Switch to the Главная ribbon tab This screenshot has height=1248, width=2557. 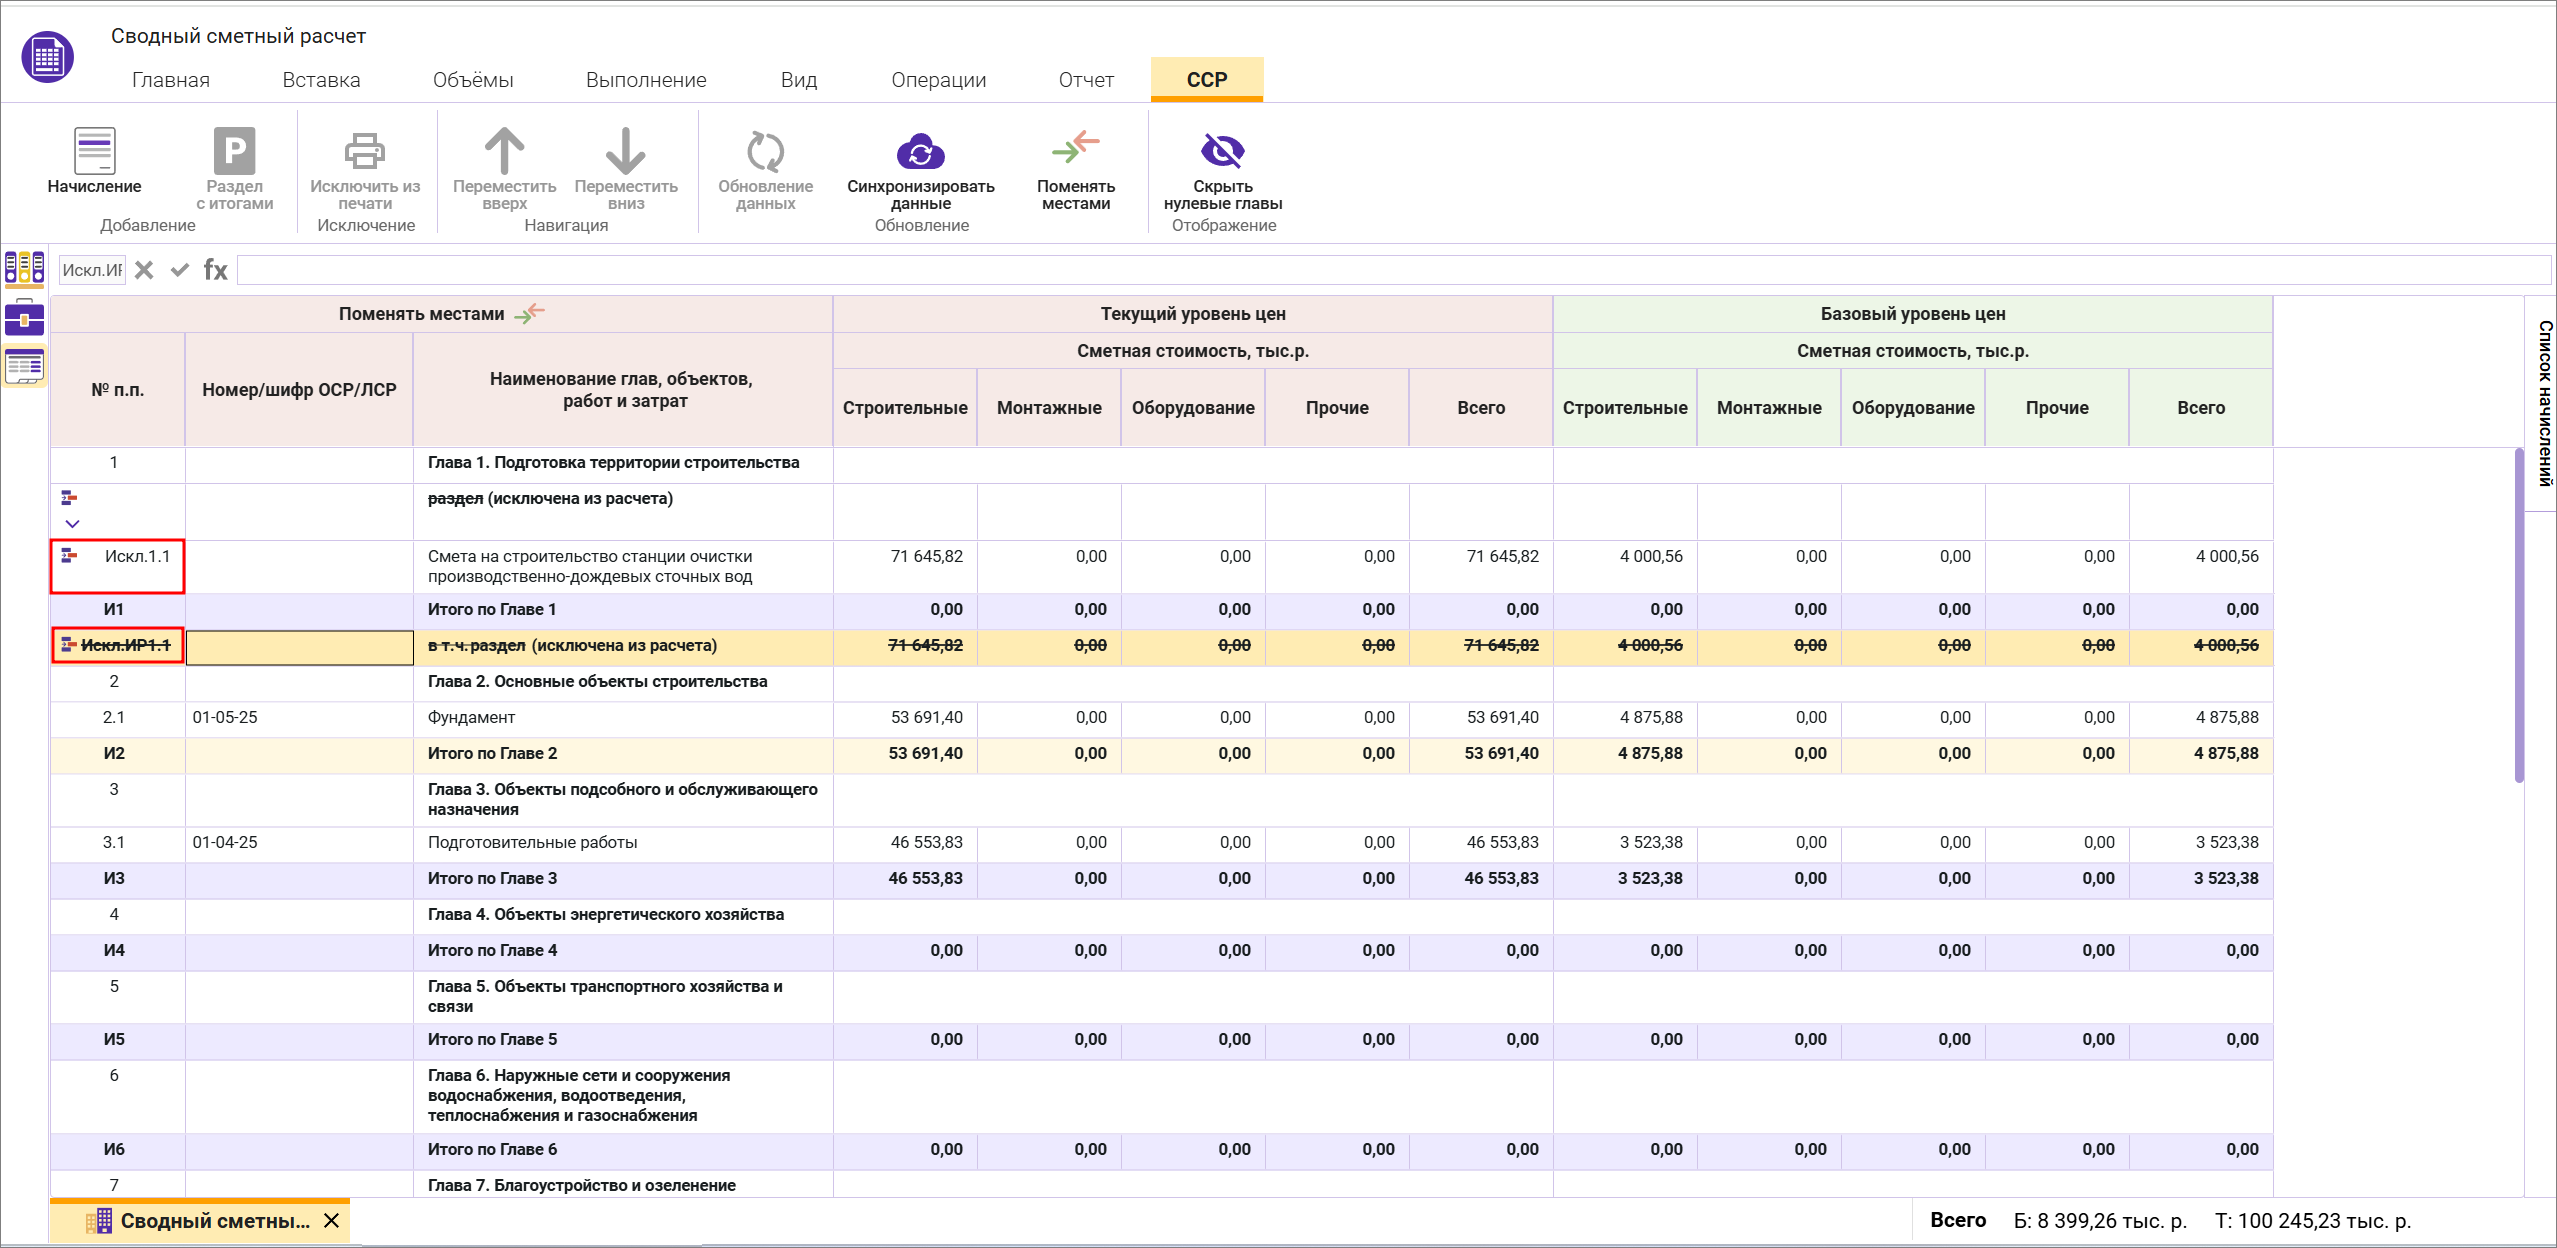click(x=171, y=80)
